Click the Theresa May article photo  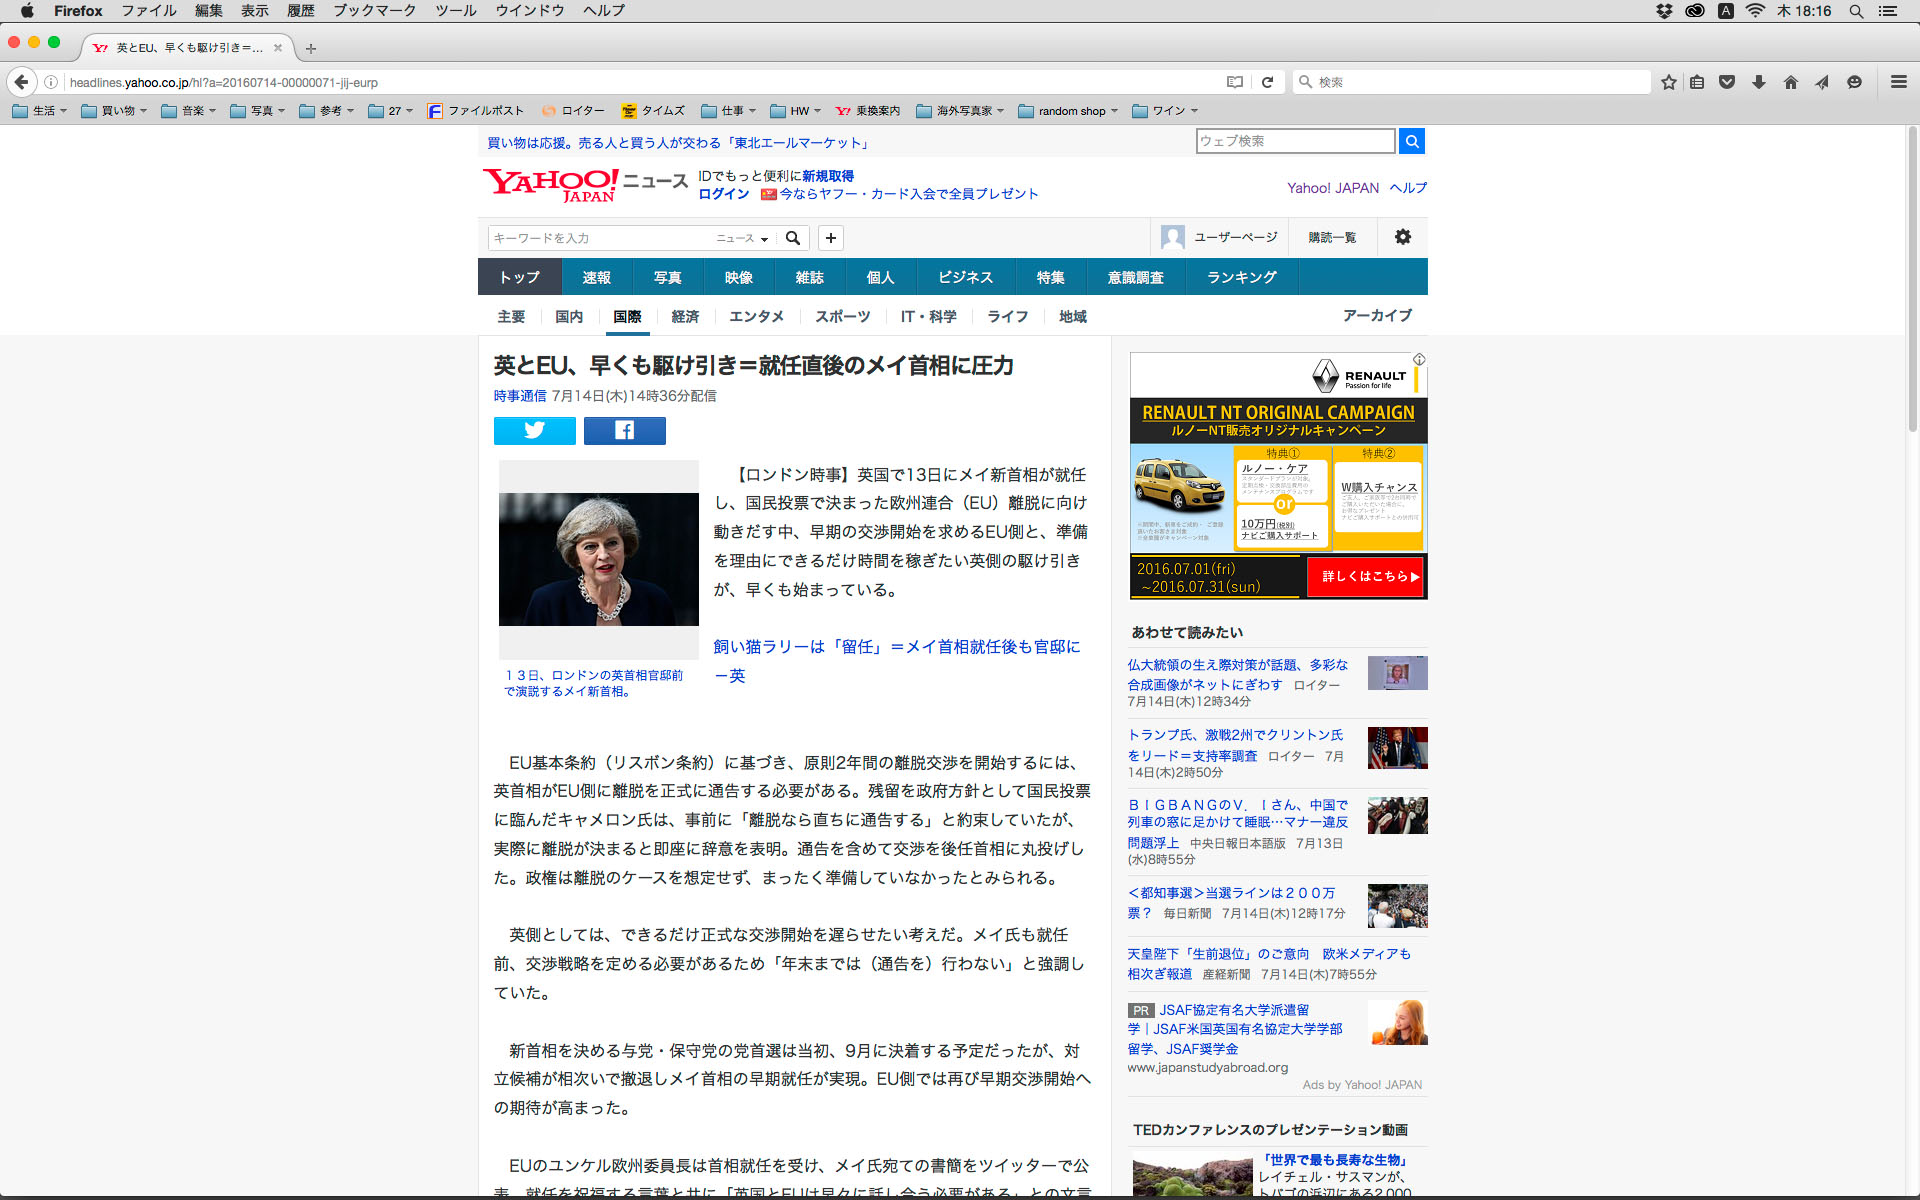pyautogui.click(x=598, y=559)
